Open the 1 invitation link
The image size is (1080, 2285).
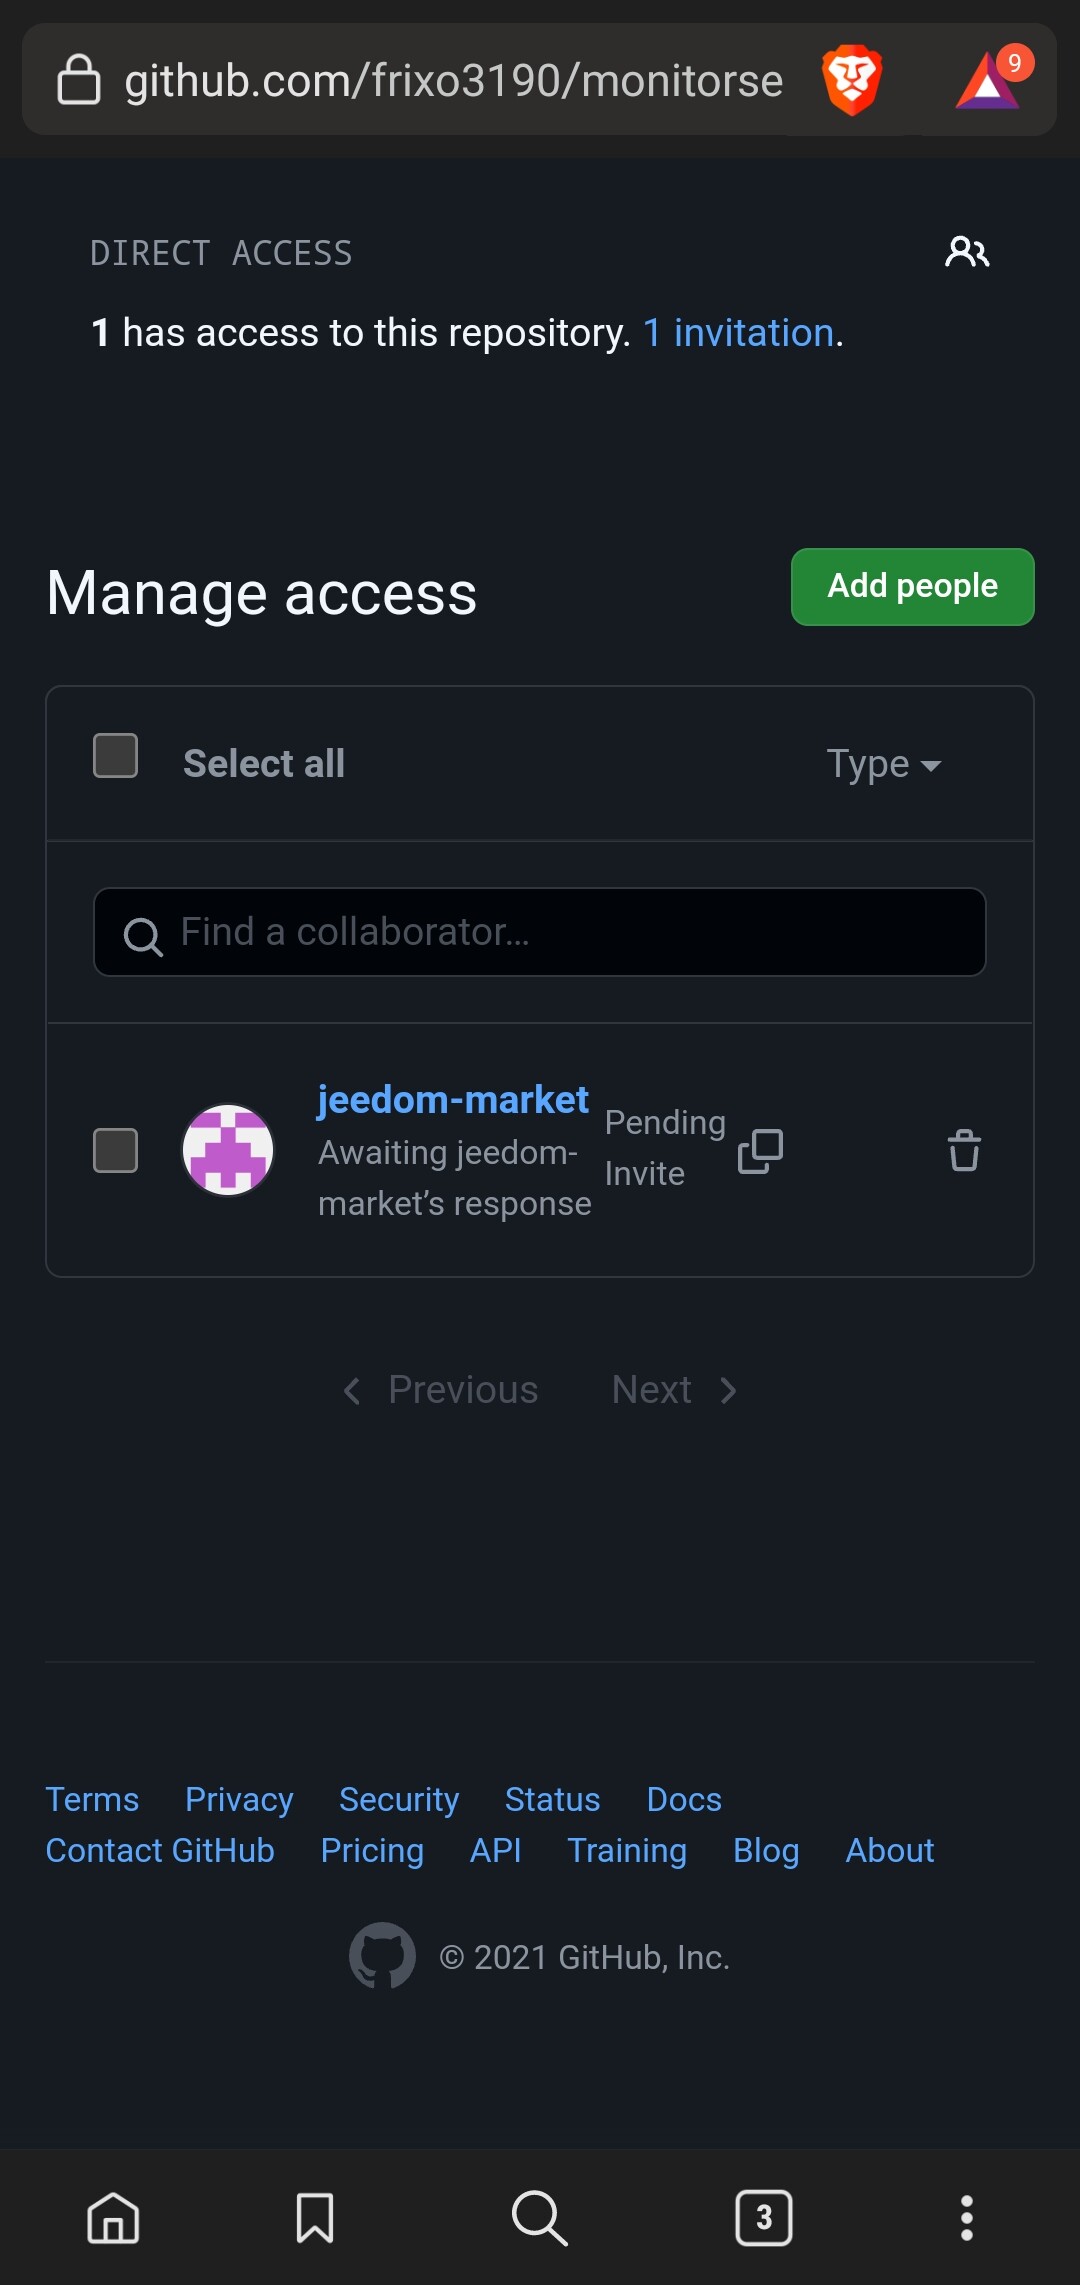point(738,333)
